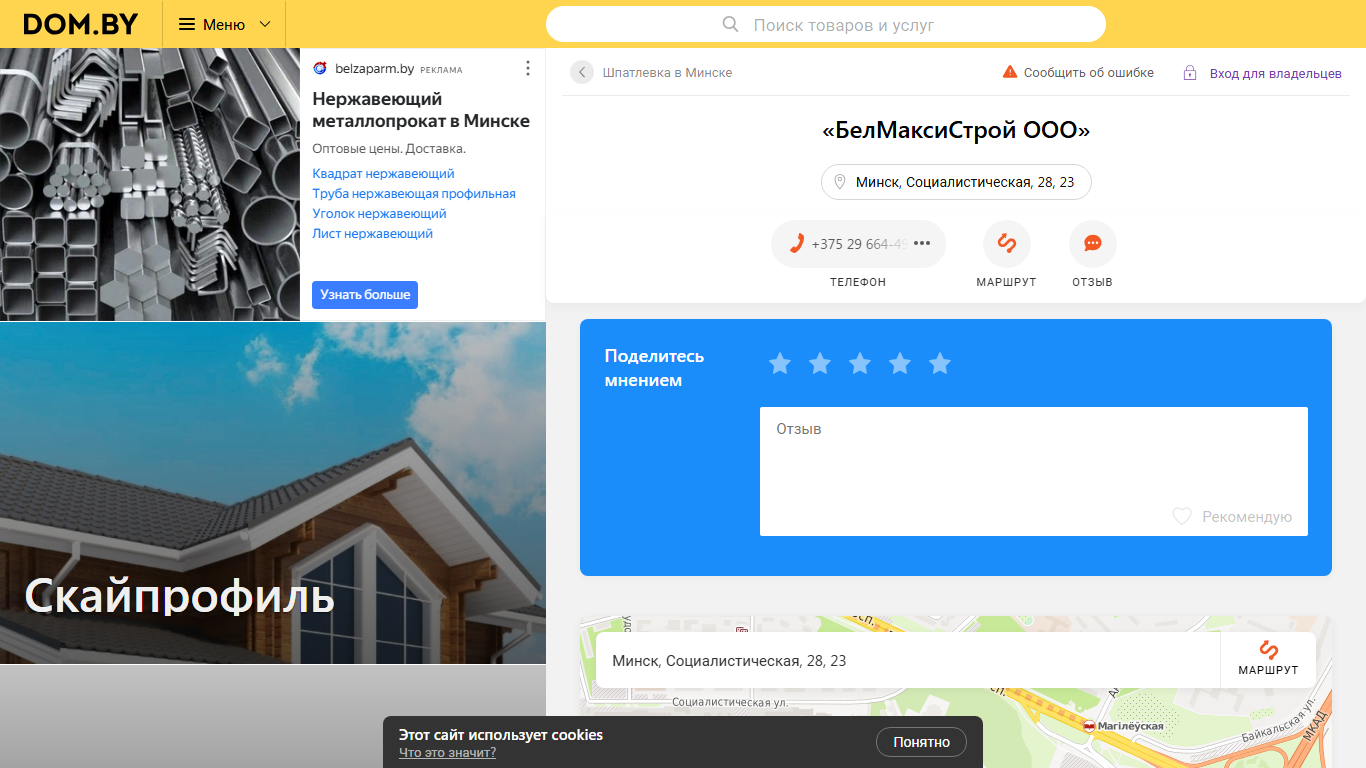Open the DOM.BY home logo
1366x768 pixels.
pyautogui.click(x=80, y=24)
